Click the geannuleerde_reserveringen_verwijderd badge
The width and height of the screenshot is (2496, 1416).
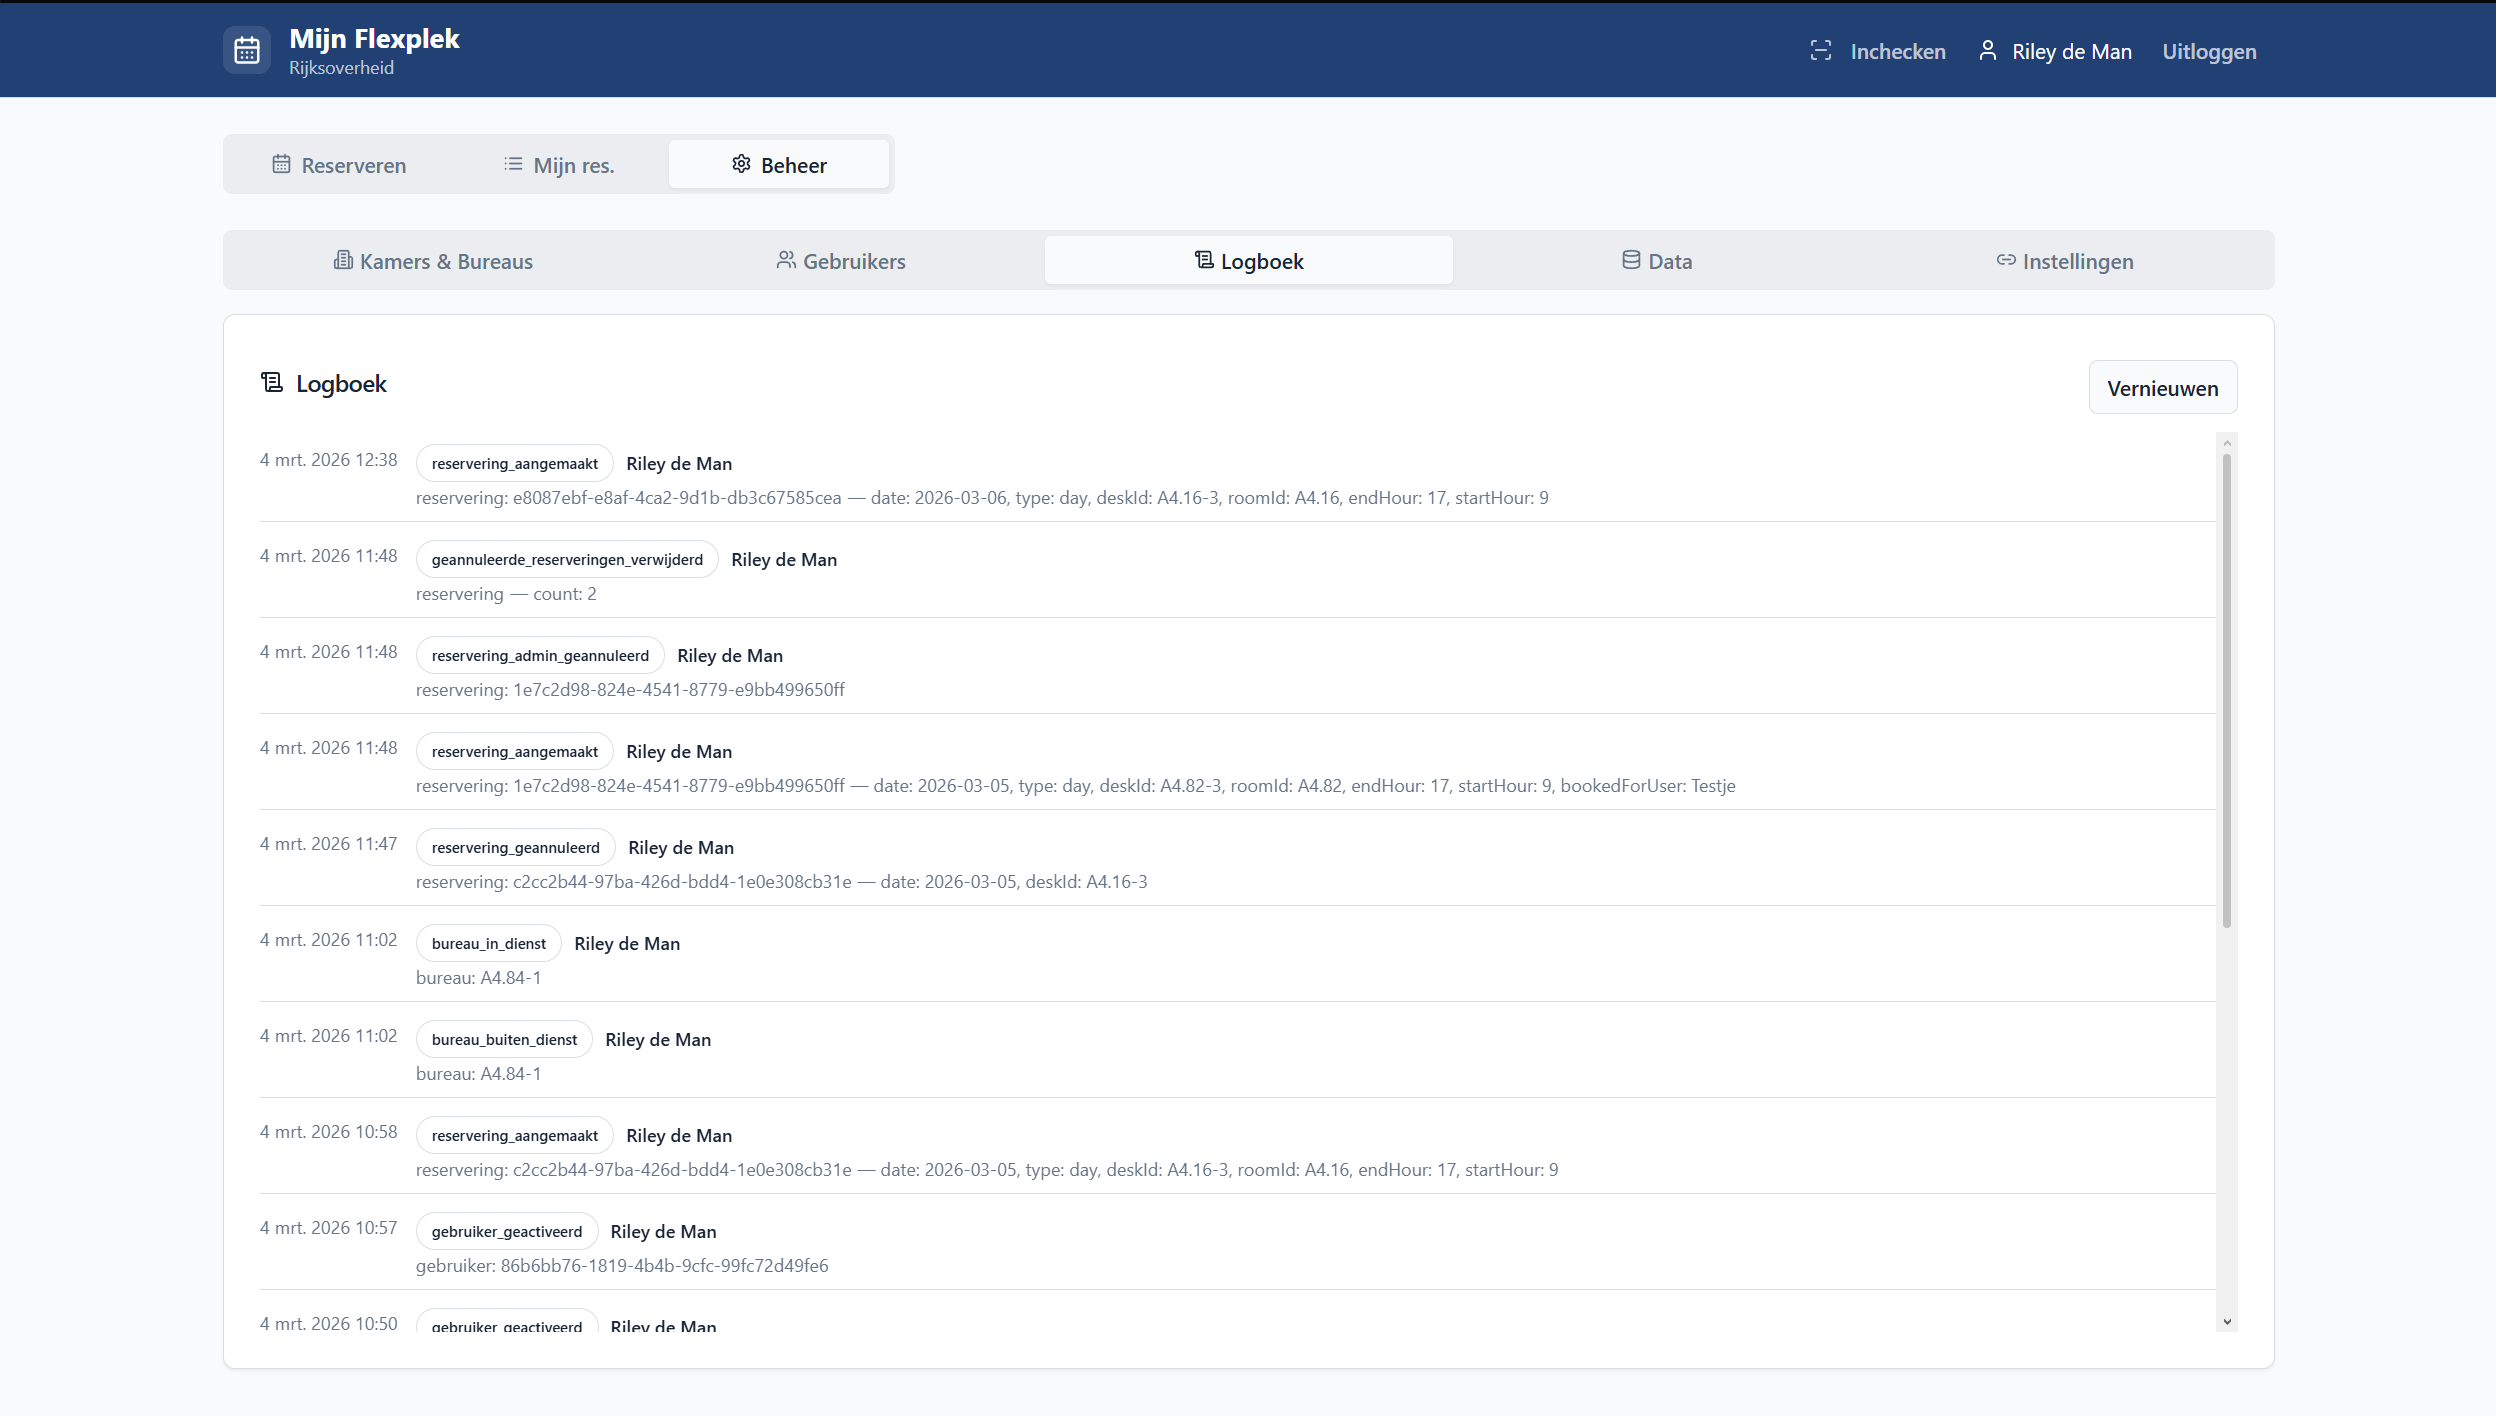tap(567, 560)
